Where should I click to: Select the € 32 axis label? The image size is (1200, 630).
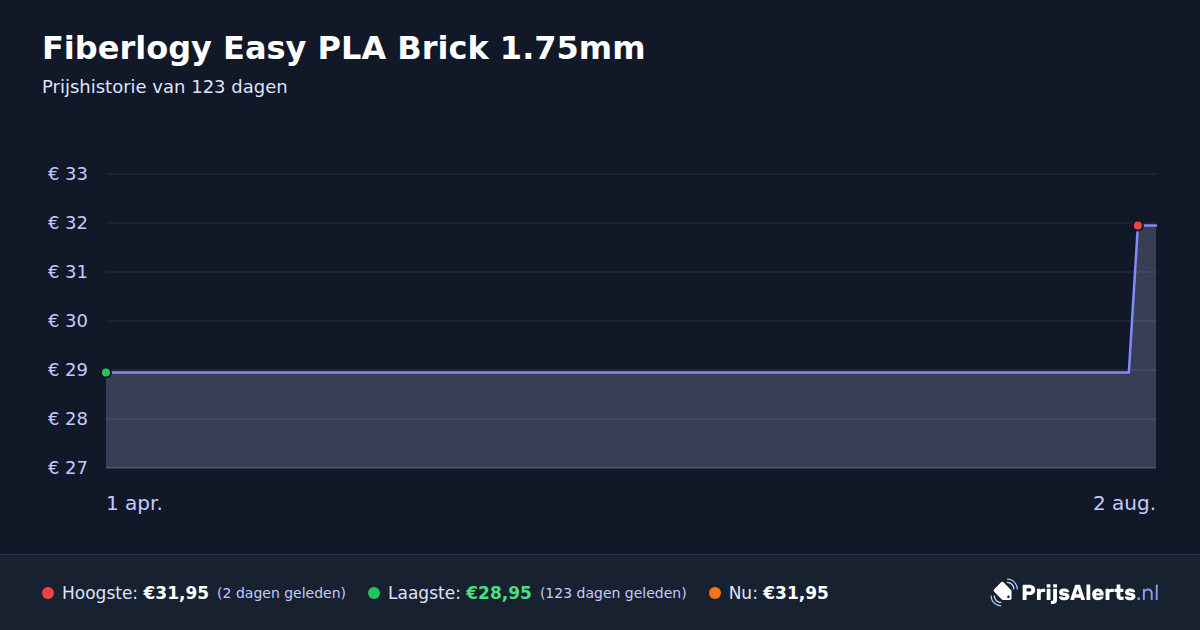[68, 223]
